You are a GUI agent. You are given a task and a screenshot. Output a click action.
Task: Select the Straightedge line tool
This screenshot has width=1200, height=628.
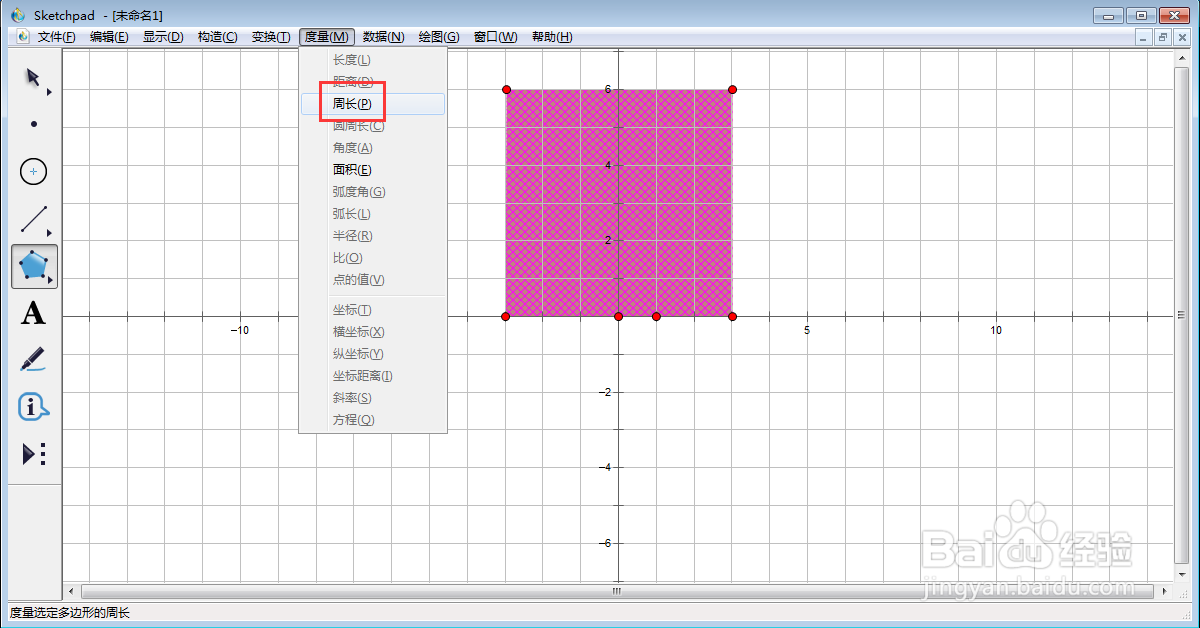coord(33,219)
